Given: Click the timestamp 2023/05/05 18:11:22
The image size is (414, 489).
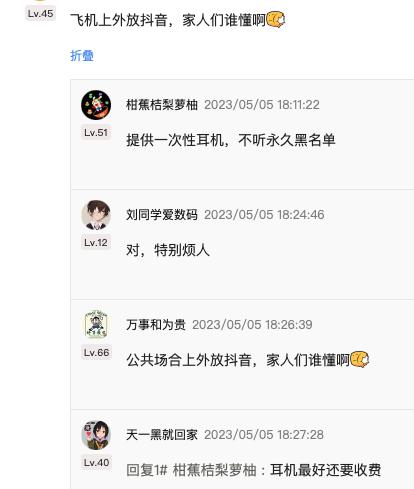Looking at the screenshot, I should (x=262, y=105).
